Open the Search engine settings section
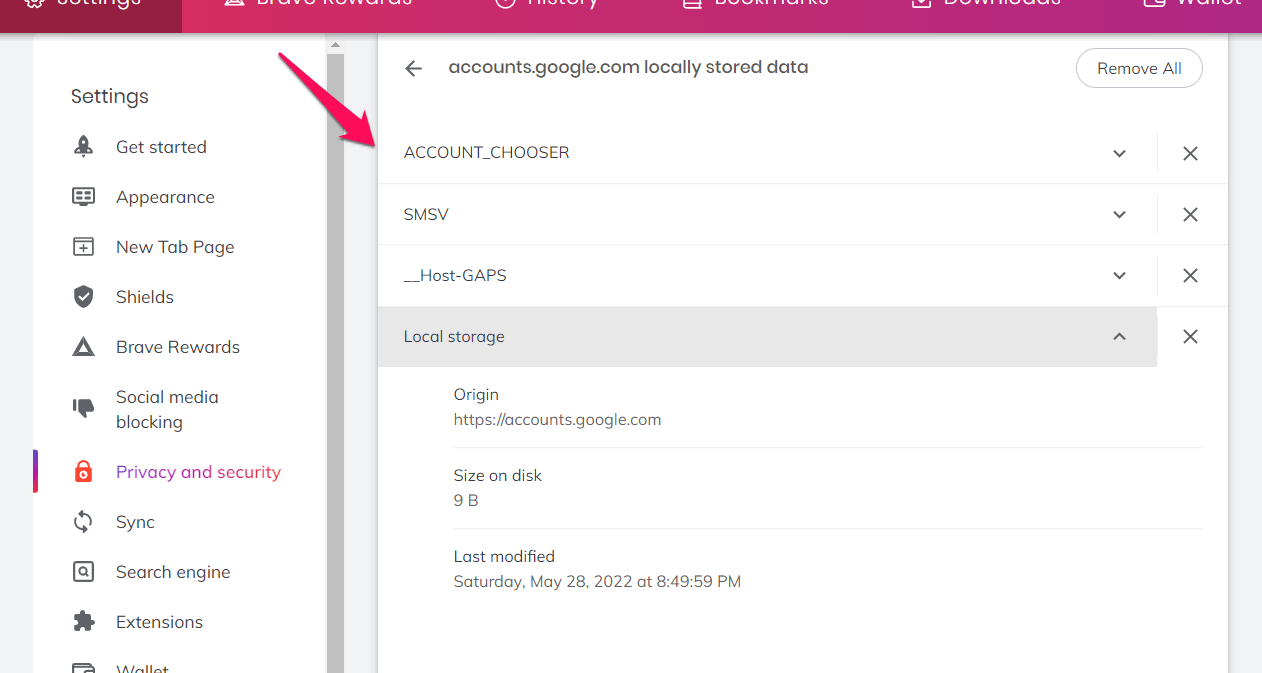Image resolution: width=1262 pixels, height=673 pixels. coord(173,572)
